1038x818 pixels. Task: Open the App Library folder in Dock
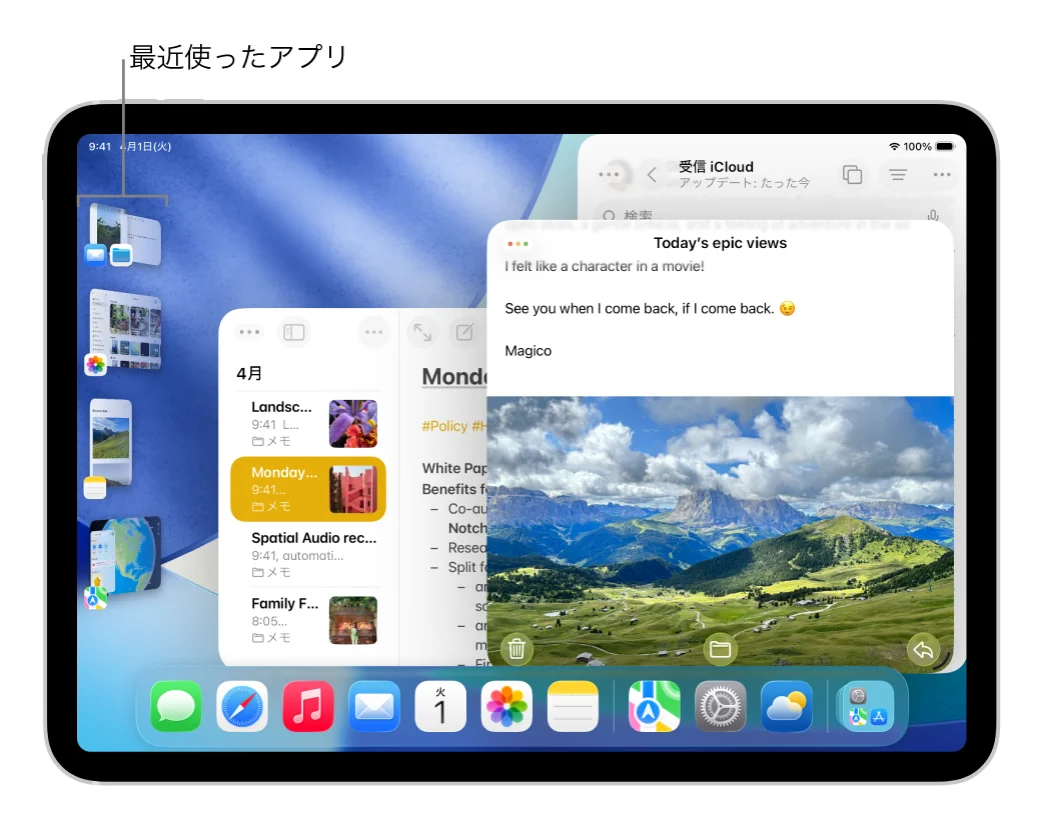click(866, 707)
